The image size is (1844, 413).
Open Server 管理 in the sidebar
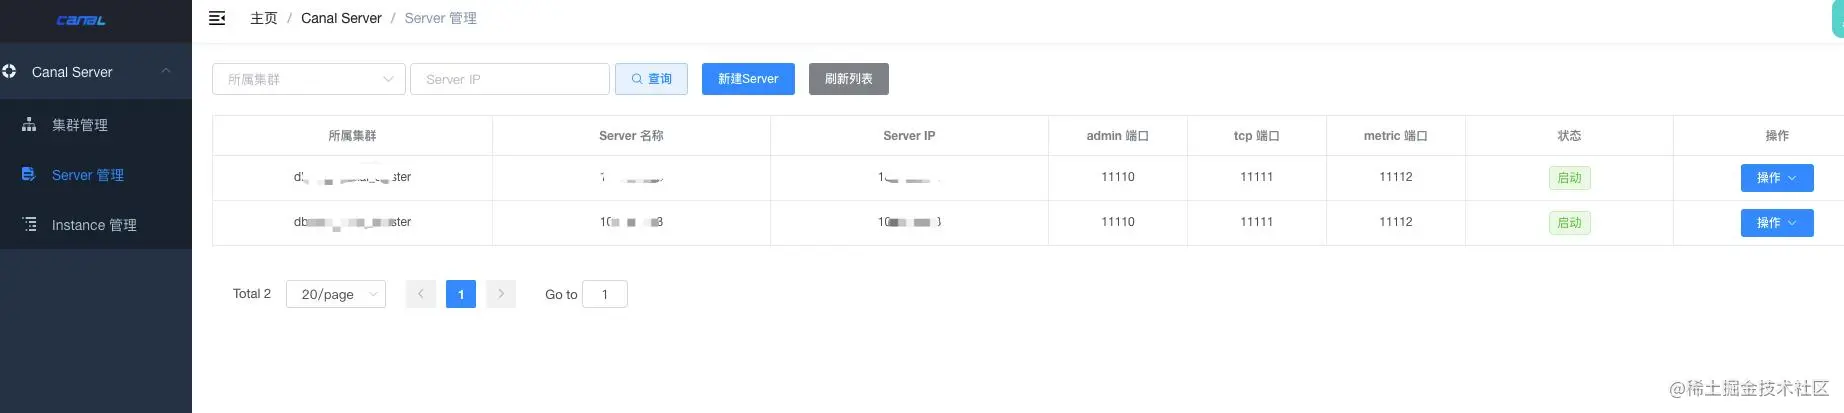coord(96,174)
